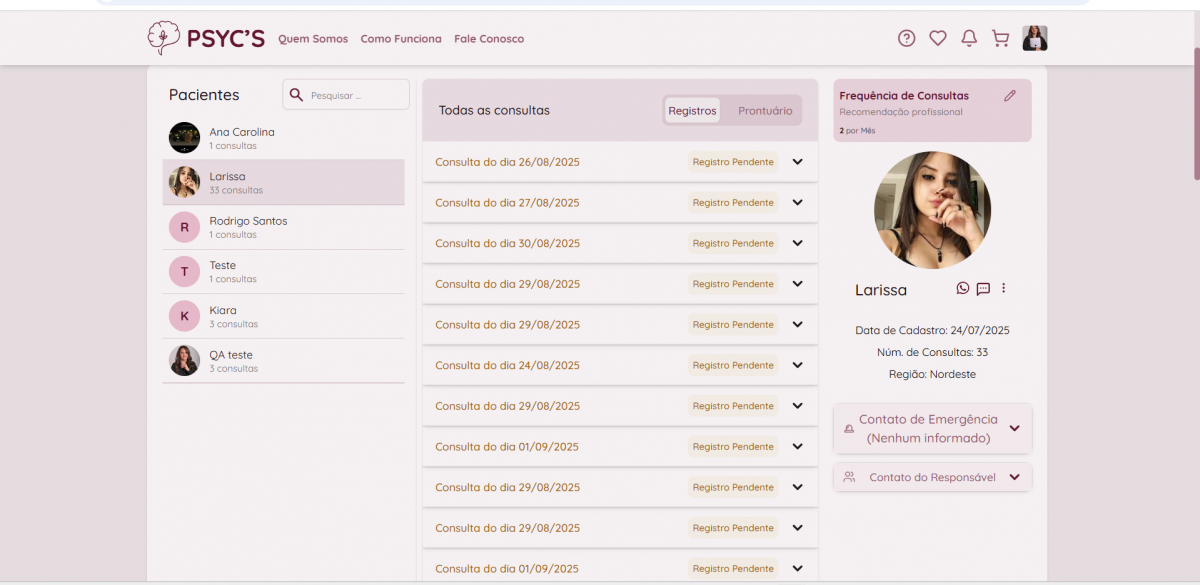Open chat message icon beside Larissa
The width and height of the screenshot is (1200, 585).
tap(983, 288)
